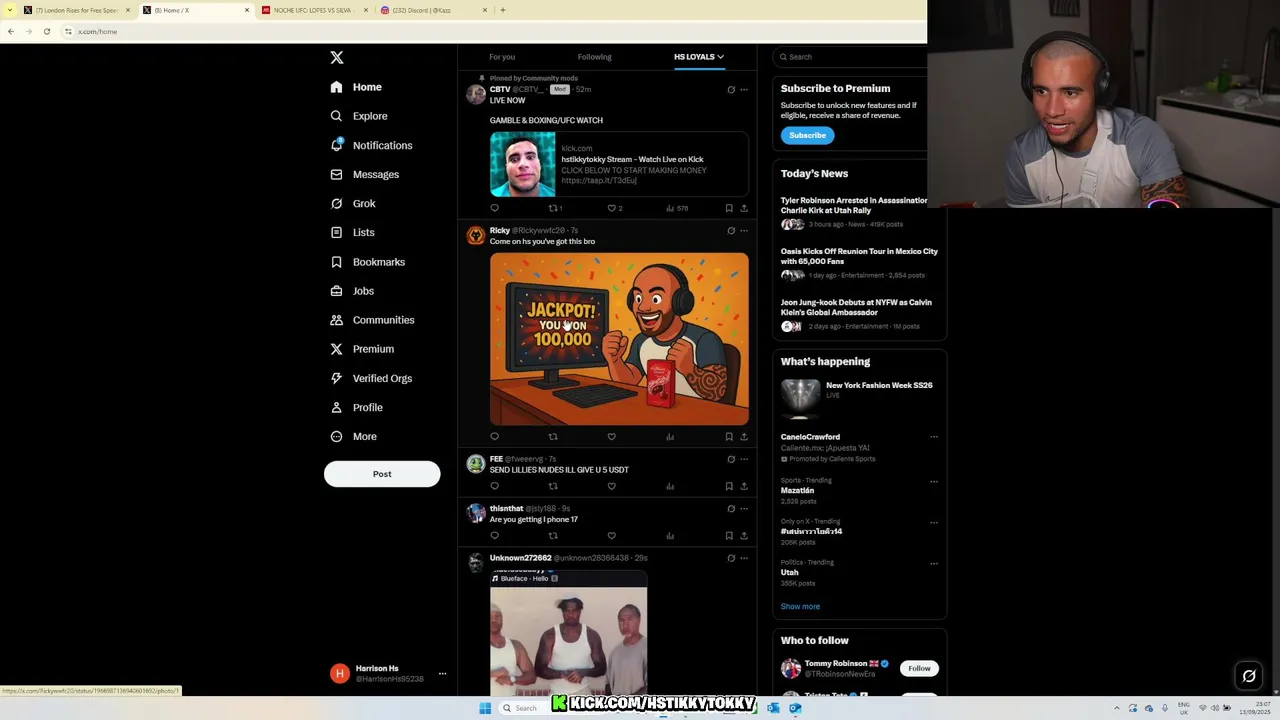
Task: Open kick.com stream link card
Action: click(x=619, y=164)
